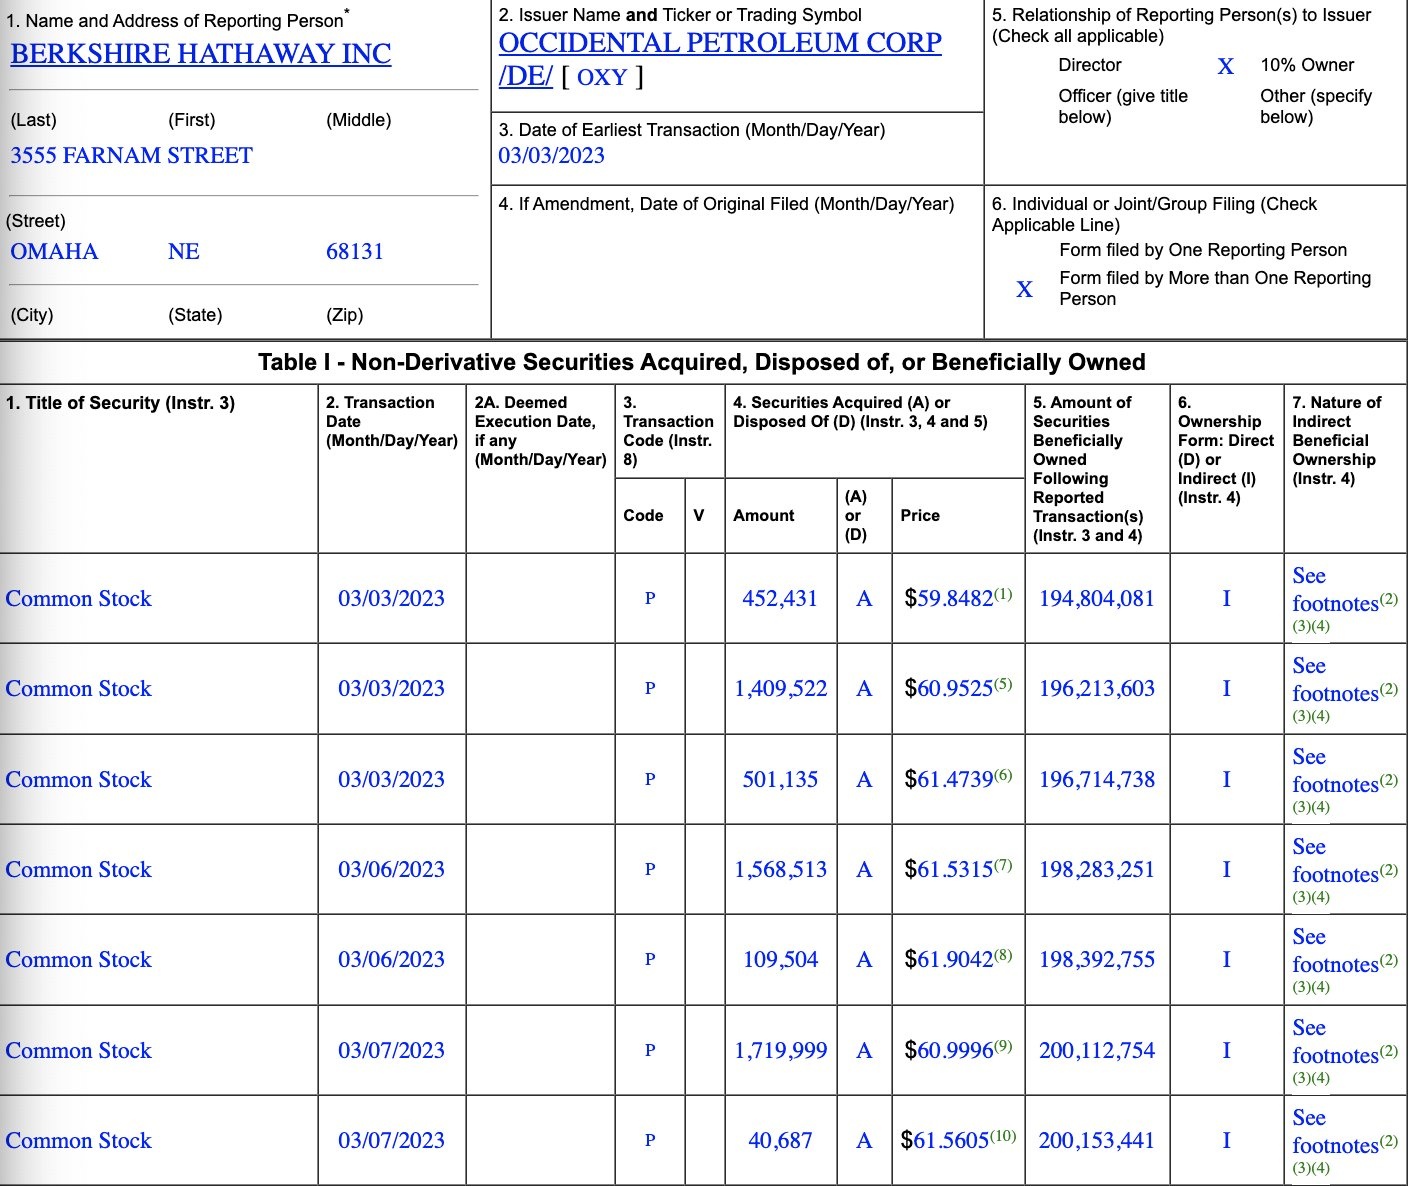This screenshot has width=1410, height=1186.
Task: Click date 03/06/2023 in the 109,504 row
Action: pos(391,960)
